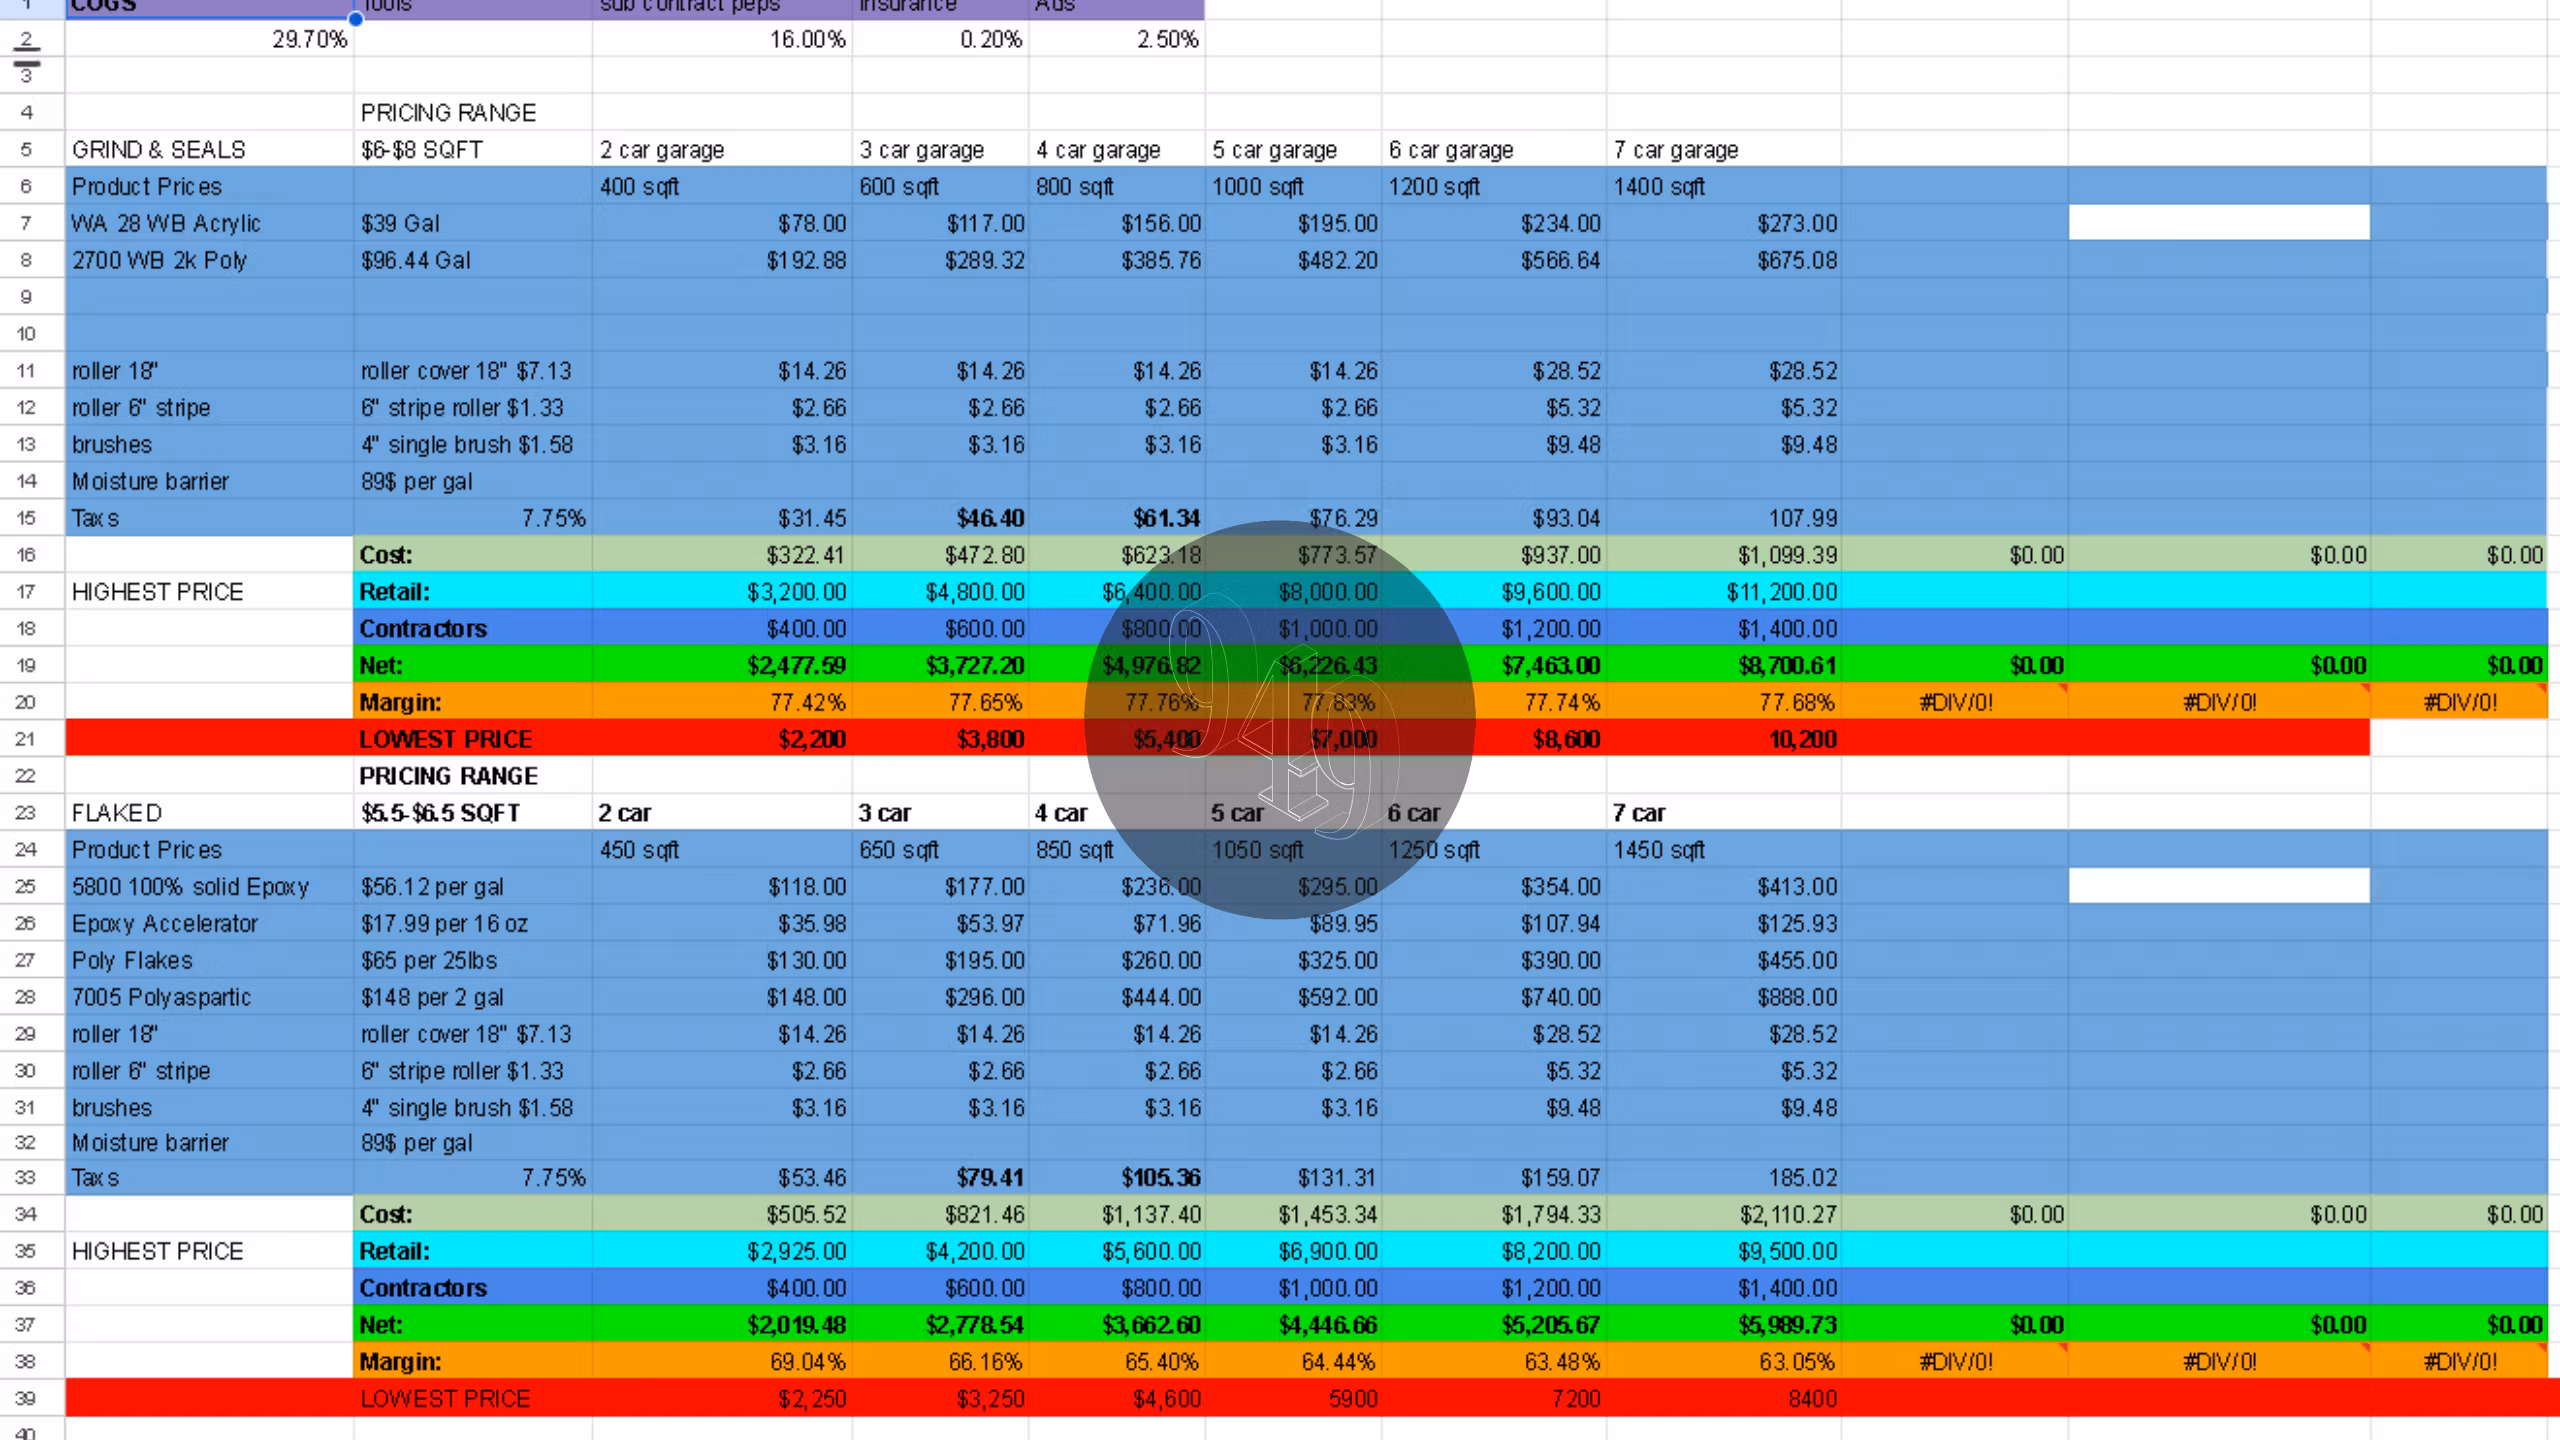
Task: Click the $17.99 per 16 oz cell
Action: click(473, 924)
